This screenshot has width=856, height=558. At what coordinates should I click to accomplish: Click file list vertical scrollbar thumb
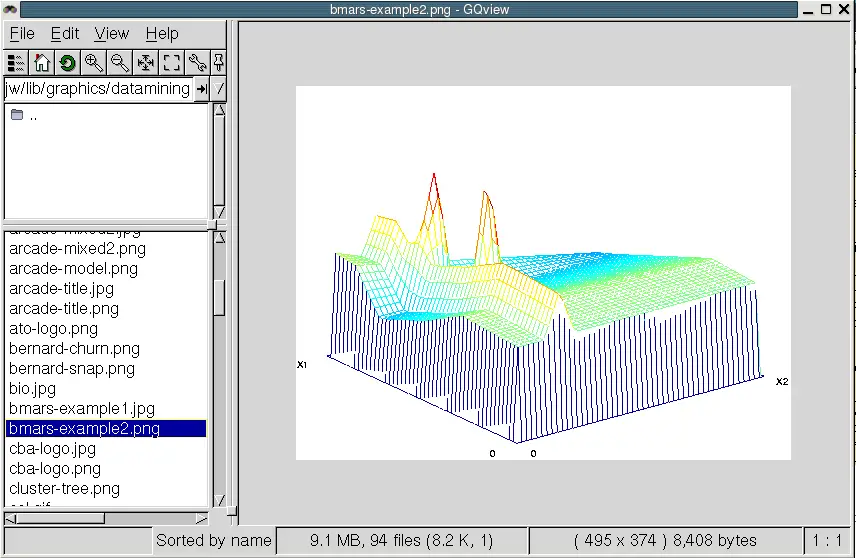[219, 298]
